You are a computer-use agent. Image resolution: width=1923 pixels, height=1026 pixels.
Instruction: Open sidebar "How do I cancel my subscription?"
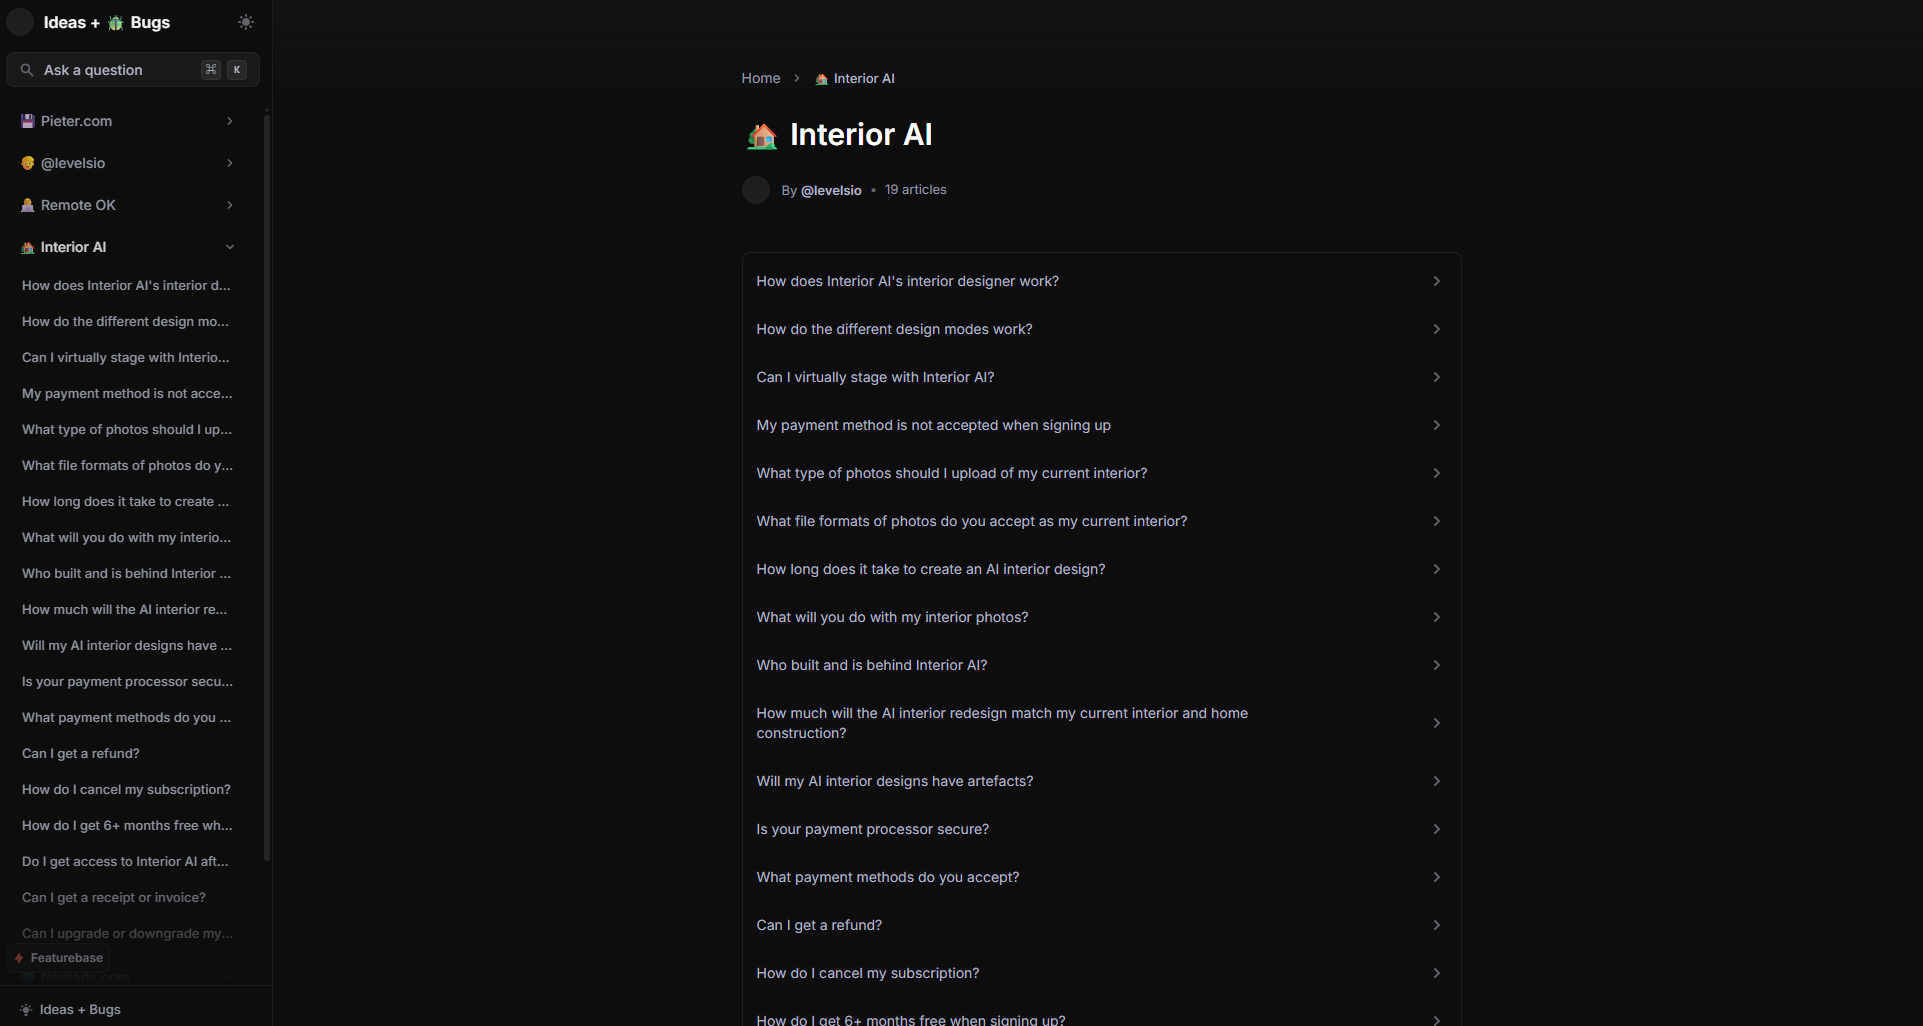[x=126, y=789]
